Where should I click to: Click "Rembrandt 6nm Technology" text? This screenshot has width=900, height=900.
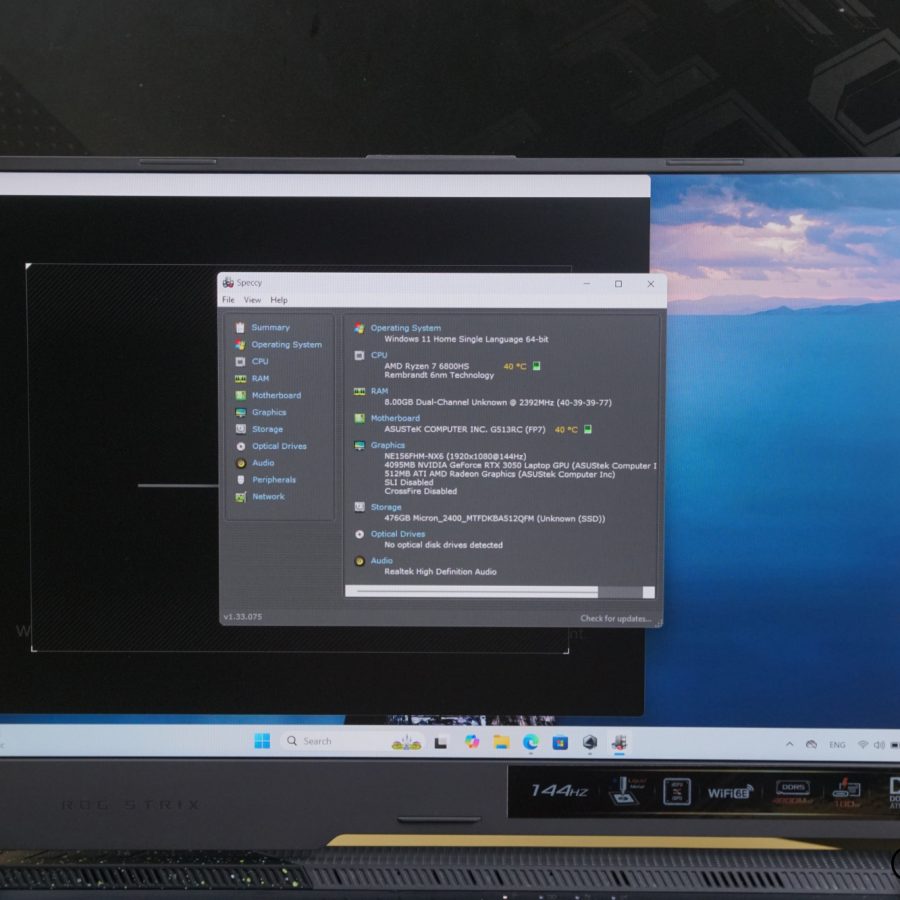439,375
